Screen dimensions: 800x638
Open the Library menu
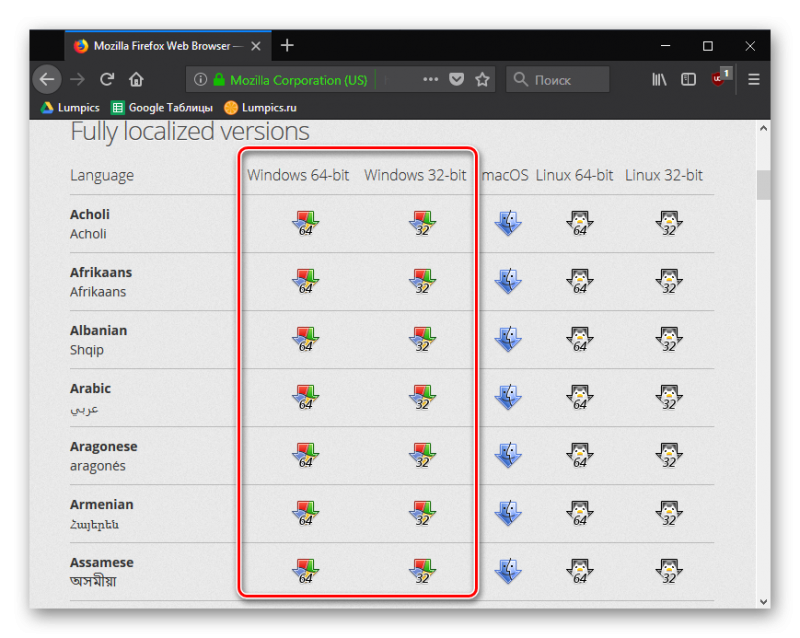(659, 80)
